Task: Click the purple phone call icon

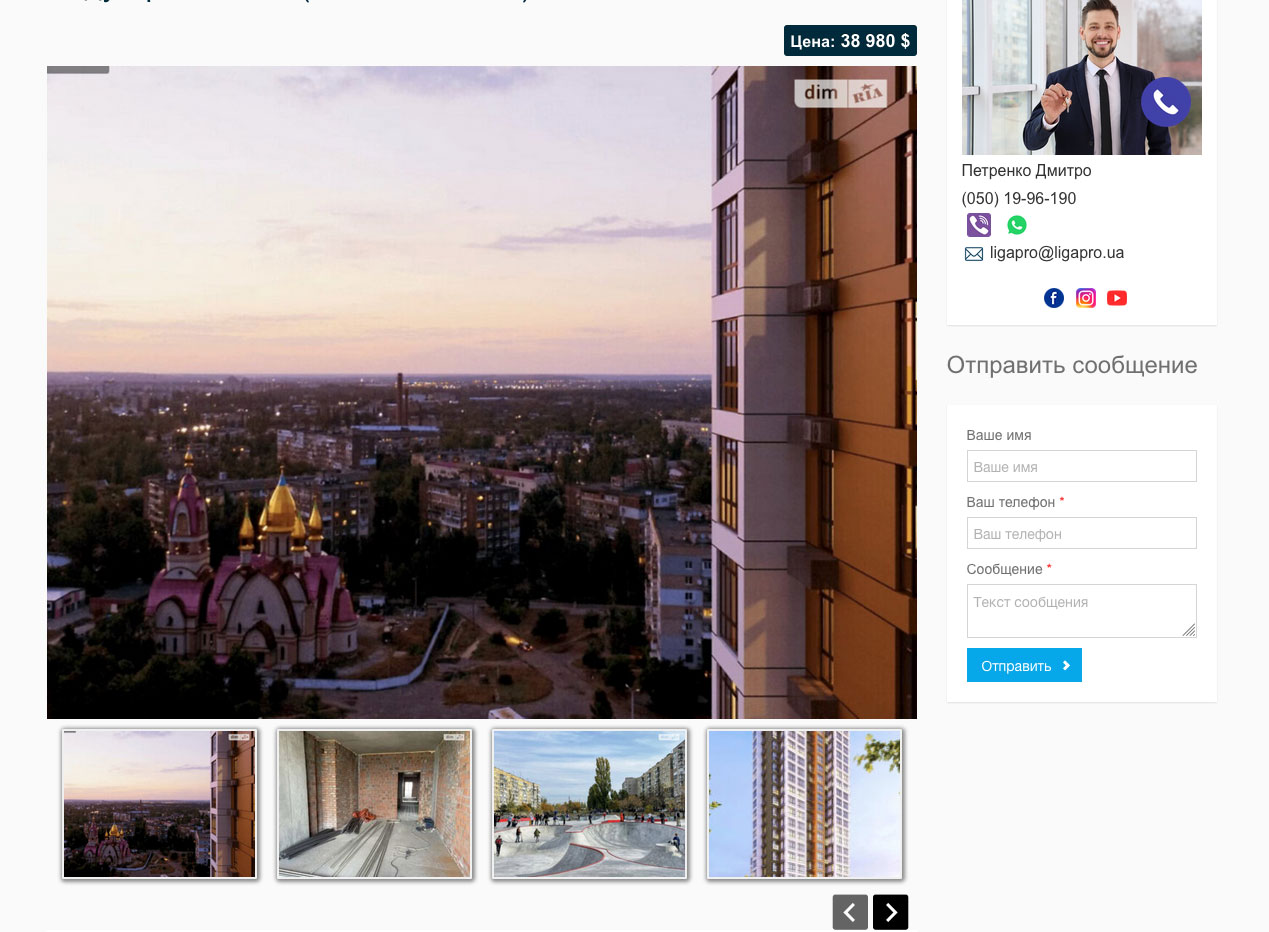Action: click(1165, 102)
